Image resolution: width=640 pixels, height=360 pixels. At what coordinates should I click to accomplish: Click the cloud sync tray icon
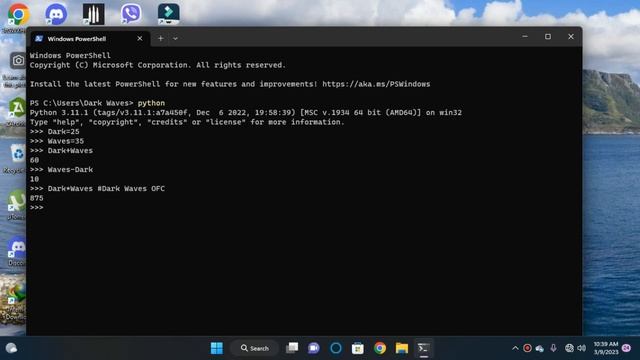pos(540,348)
